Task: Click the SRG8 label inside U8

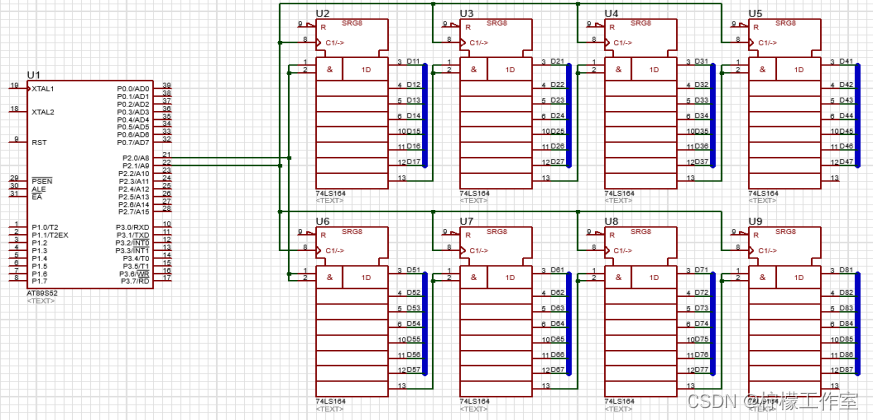Action: tap(641, 232)
